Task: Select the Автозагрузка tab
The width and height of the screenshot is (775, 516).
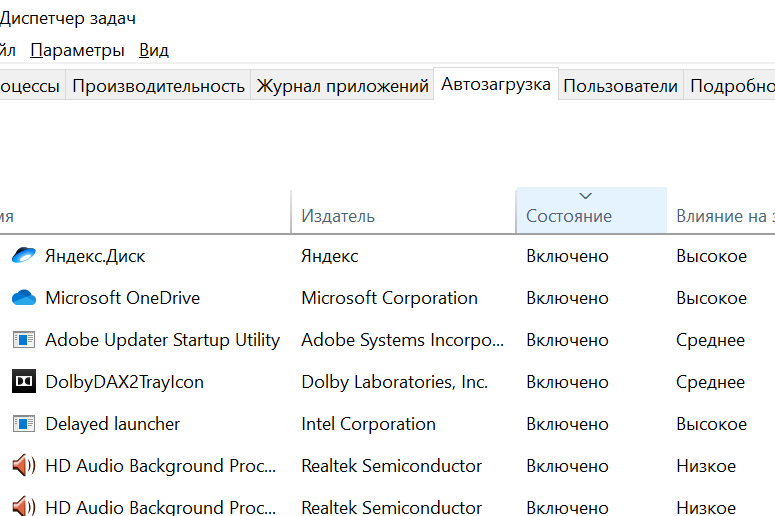Action: (496, 84)
